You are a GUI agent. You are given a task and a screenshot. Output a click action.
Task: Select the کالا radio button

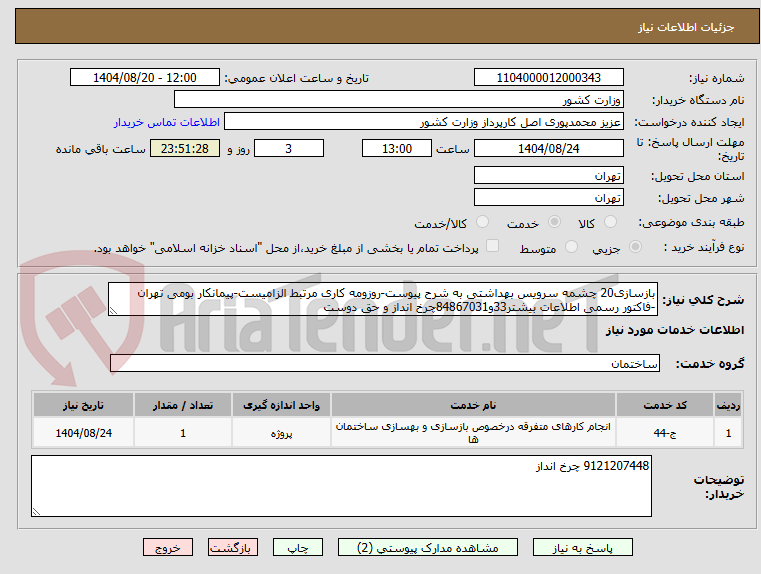pos(610,222)
